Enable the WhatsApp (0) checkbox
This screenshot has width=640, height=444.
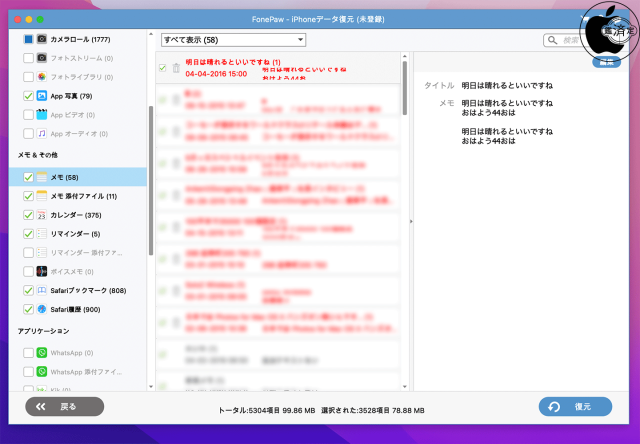[28, 353]
